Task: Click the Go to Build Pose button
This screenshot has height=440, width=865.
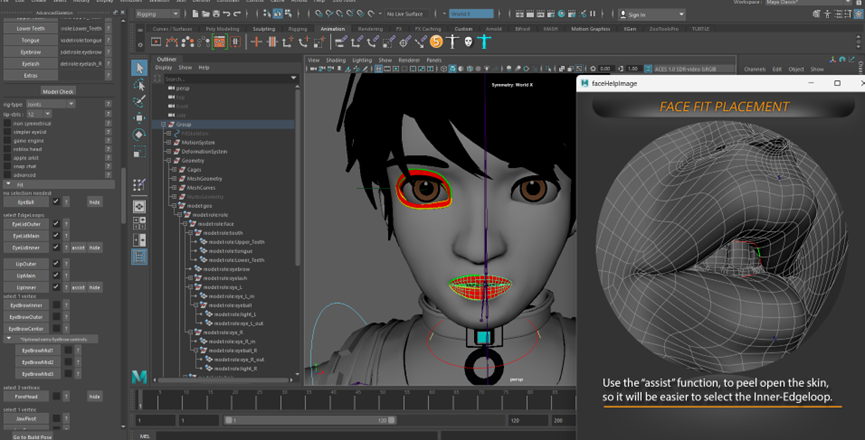Action: tap(32, 437)
